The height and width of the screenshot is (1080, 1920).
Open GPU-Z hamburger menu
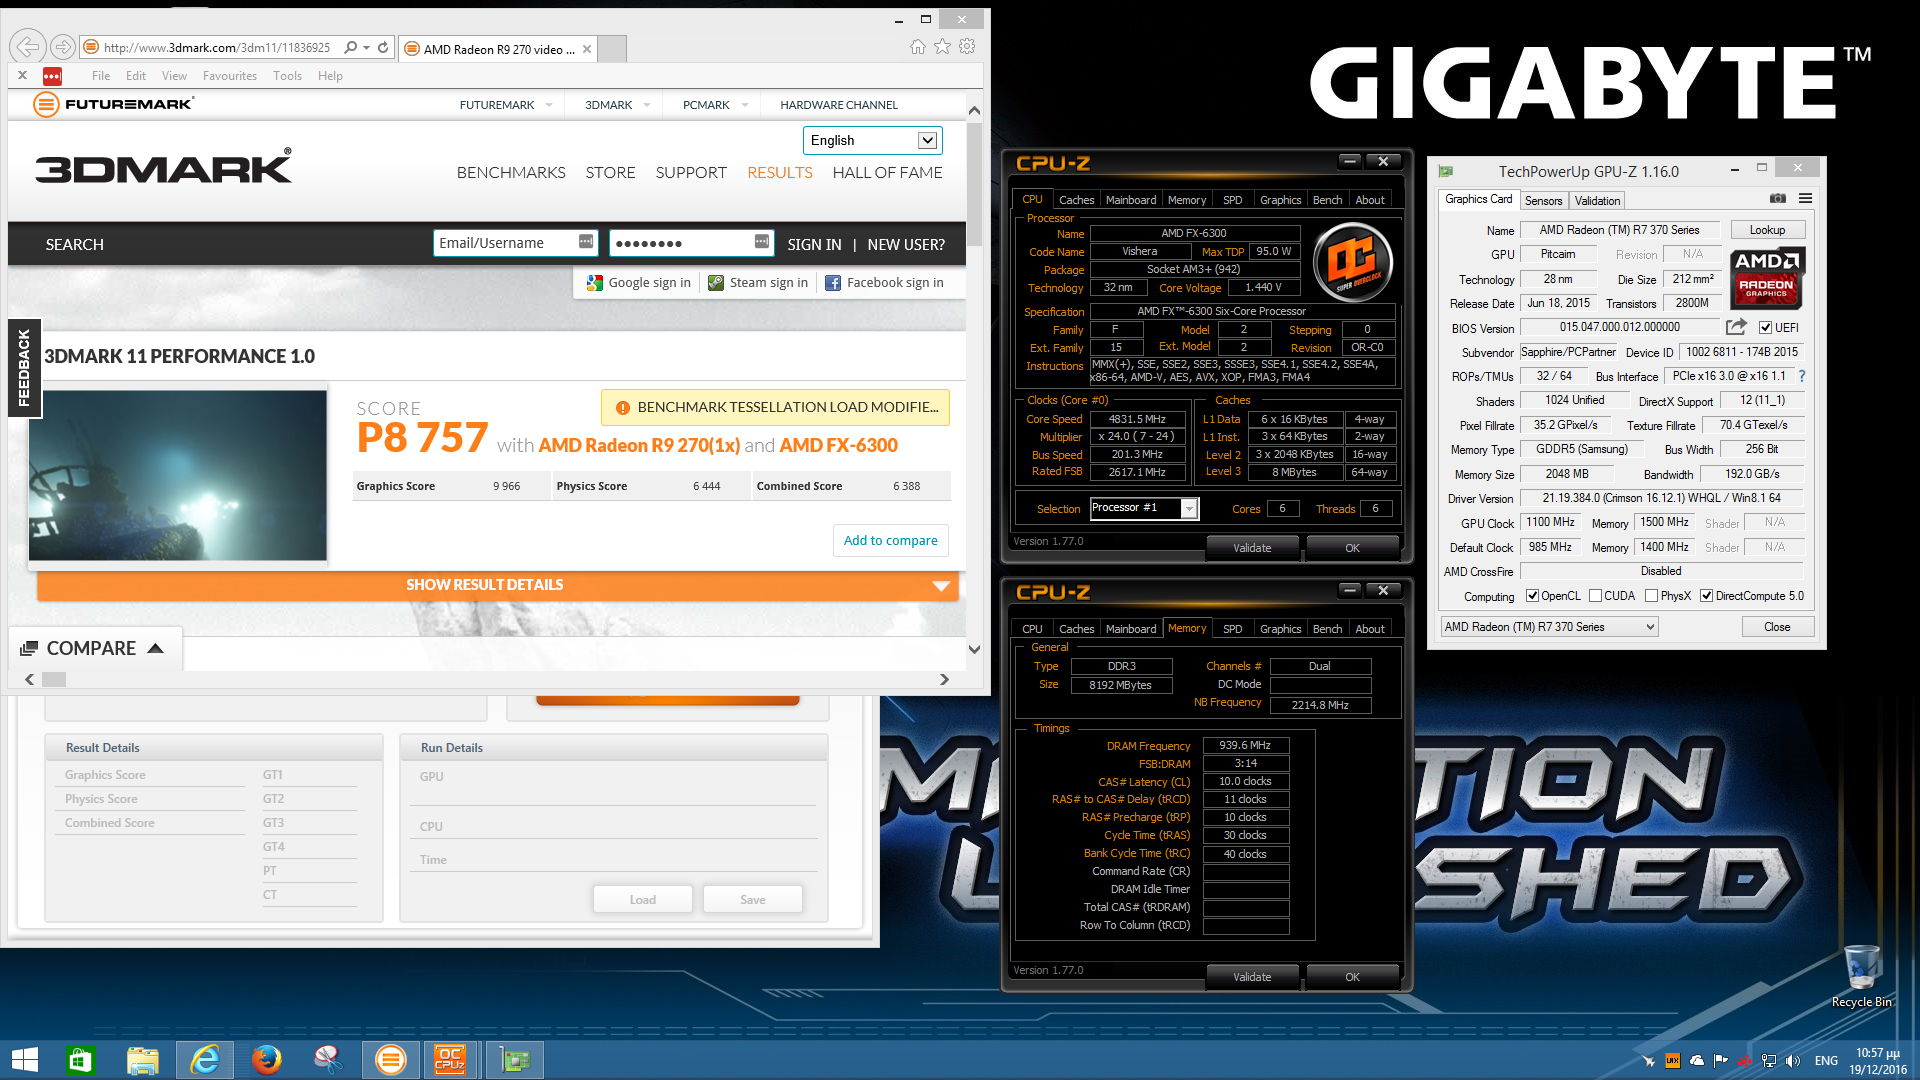click(x=1805, y=198)
